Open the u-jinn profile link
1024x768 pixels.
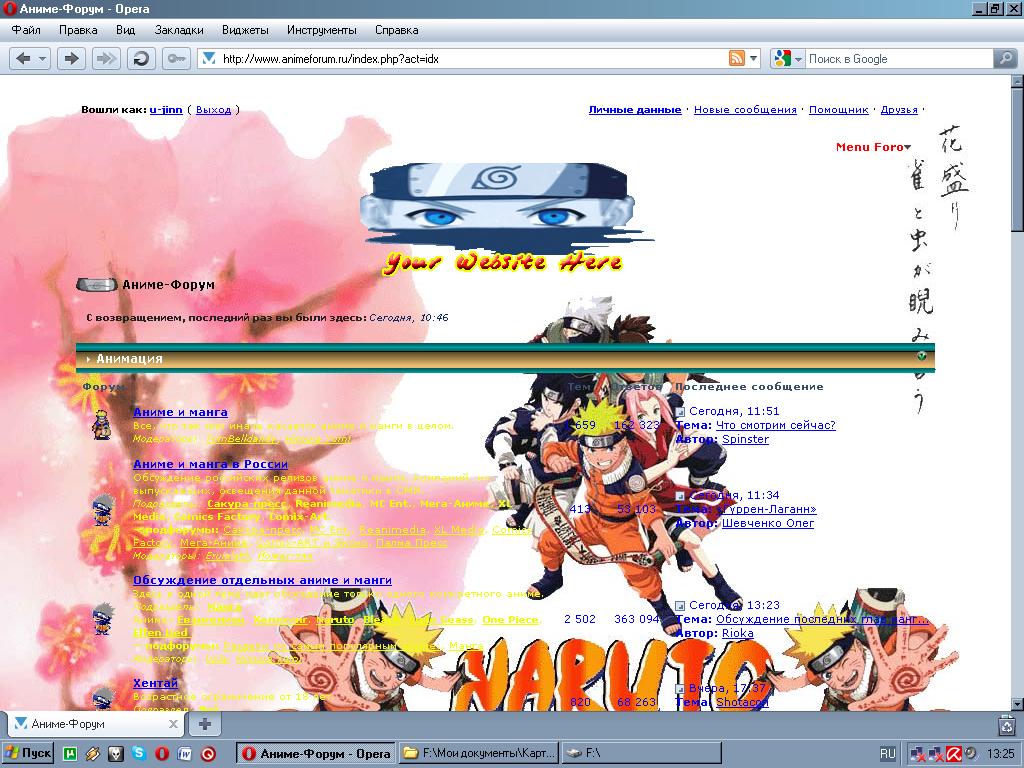[166, 110]
